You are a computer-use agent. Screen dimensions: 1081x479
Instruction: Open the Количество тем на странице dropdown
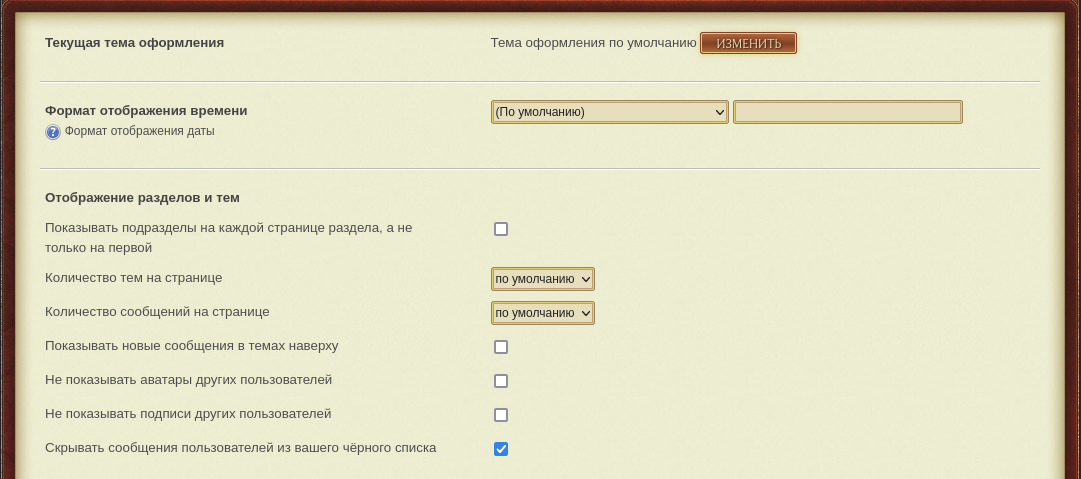[543, 279]
